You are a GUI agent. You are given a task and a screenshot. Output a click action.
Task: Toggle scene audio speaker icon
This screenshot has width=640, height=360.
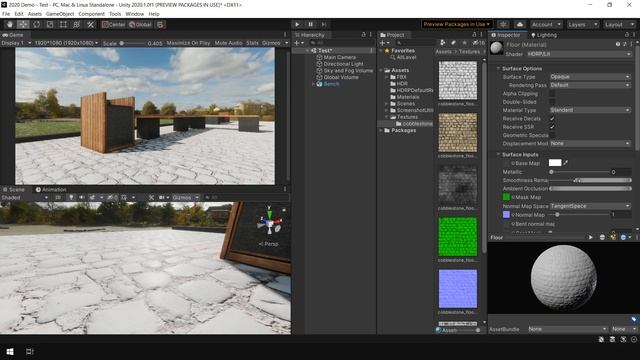(82, 198)
